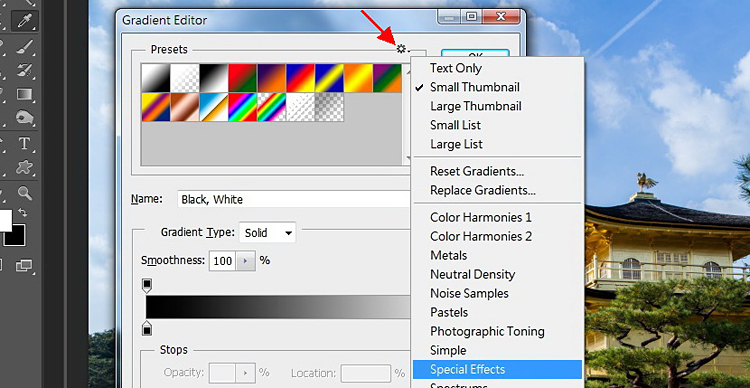
Task: Choose the Transparent Stripes gradient preset
Action: pyautogui.click(x=300, y=107)
